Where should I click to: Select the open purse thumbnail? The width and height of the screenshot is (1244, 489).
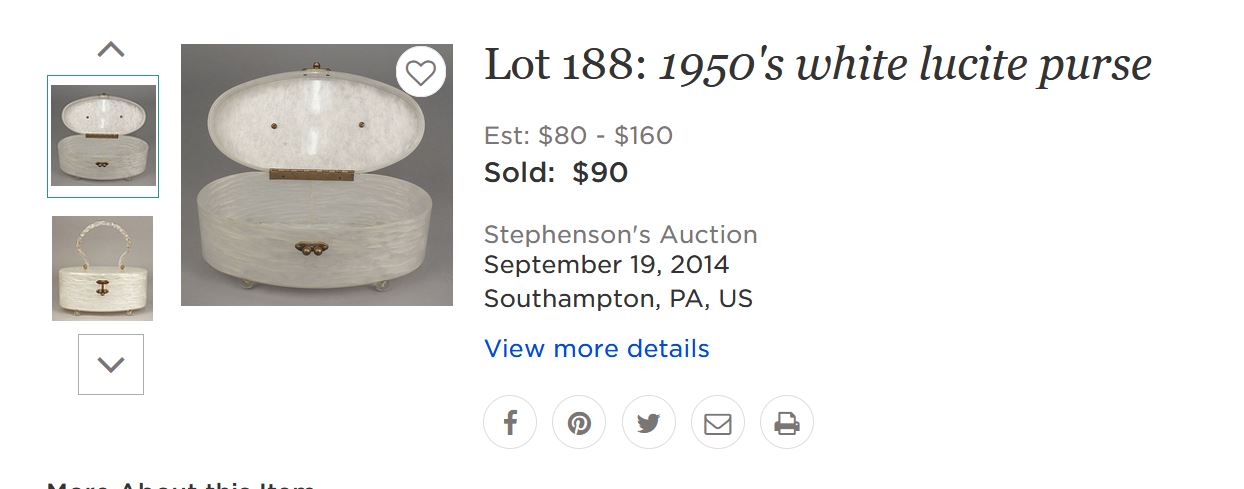(102, 136)
